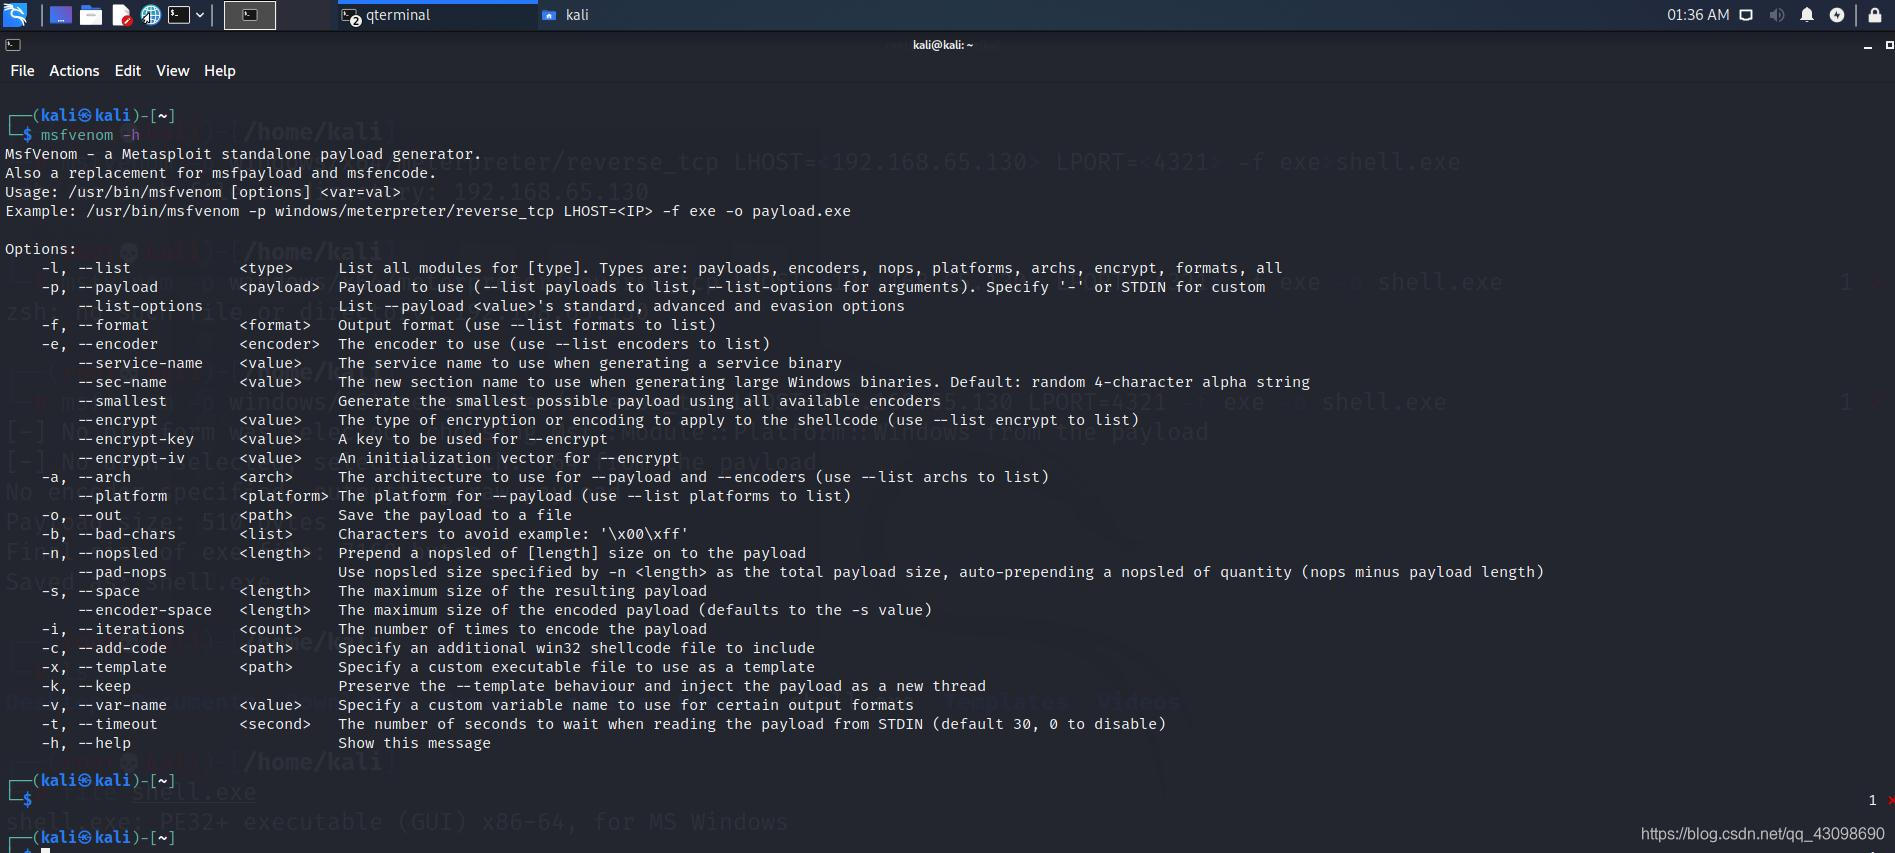Image resolution: width=1895 pixels, height=853 pixels.
Task: Click the '-p, --payload' option text
Action: click(x=99, y=287)
